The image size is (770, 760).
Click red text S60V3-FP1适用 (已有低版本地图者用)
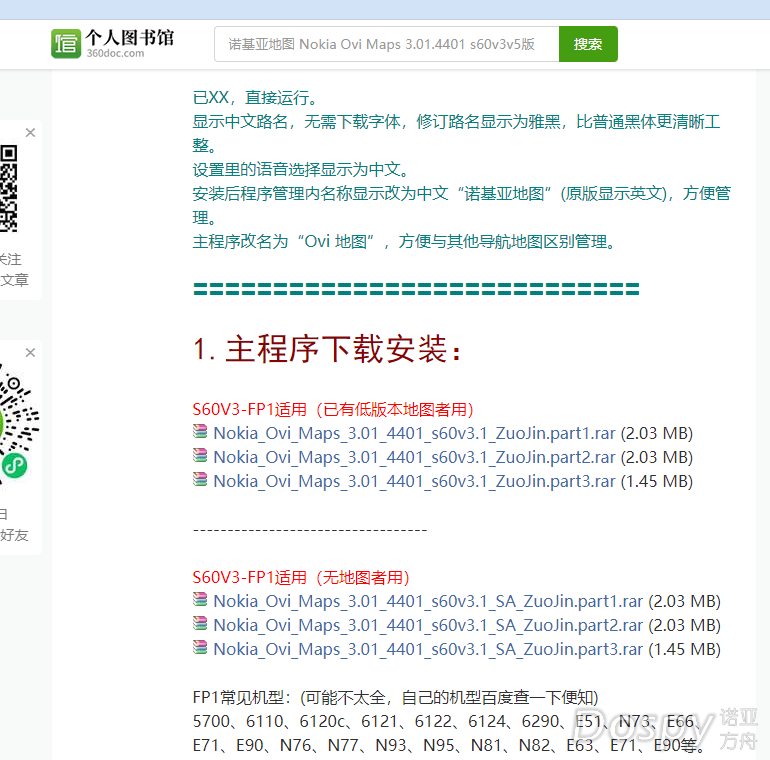click(333, 409)
